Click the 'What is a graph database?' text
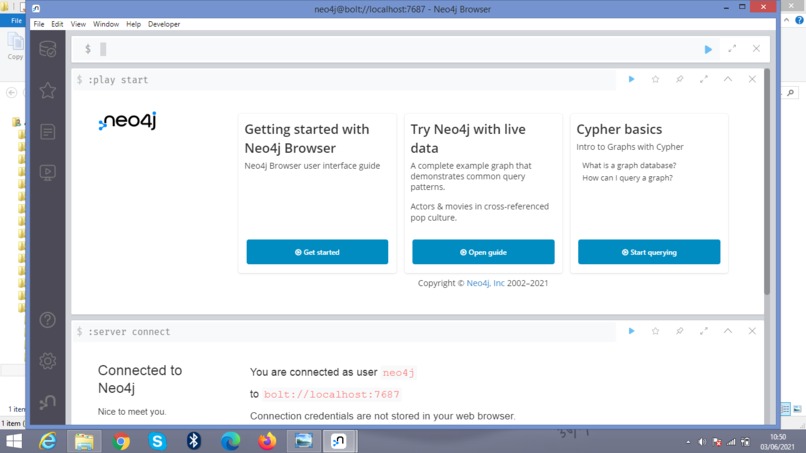 tap(629, 165)
